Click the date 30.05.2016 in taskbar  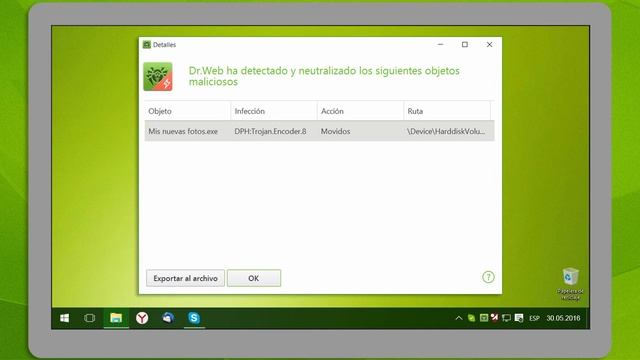(x=563, y=318)
